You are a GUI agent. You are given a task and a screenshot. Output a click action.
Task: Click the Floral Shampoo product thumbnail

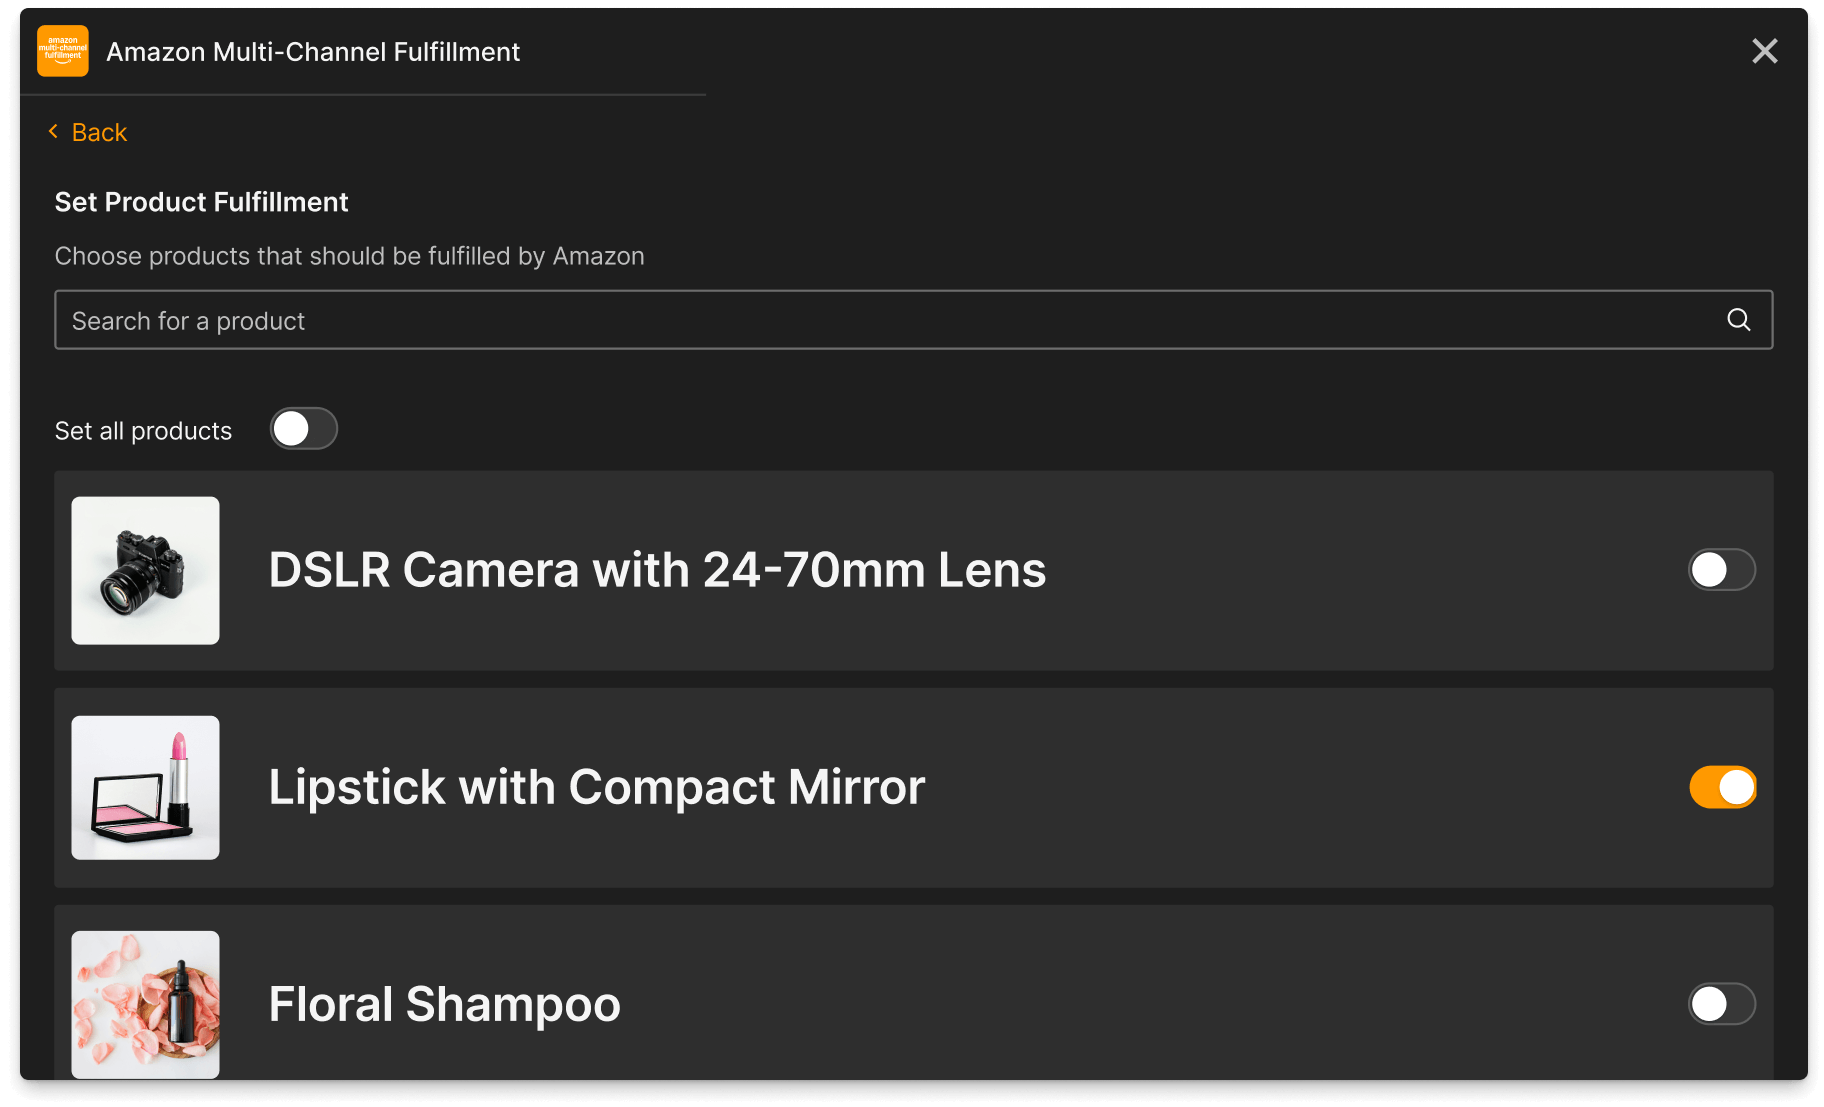[145, 1004]
